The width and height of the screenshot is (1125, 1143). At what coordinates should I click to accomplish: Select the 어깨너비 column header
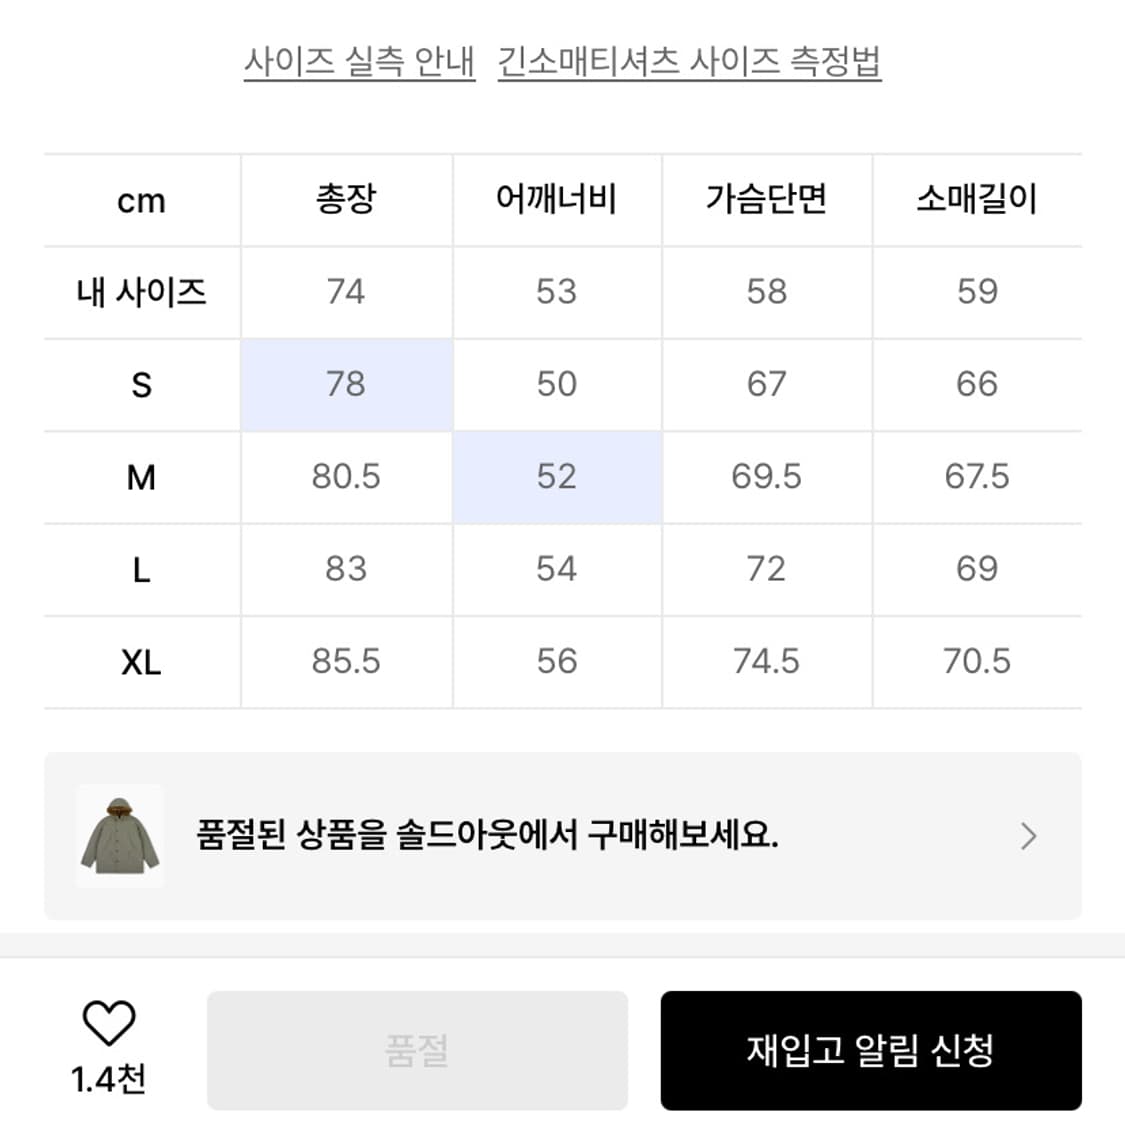pos(557,199)
